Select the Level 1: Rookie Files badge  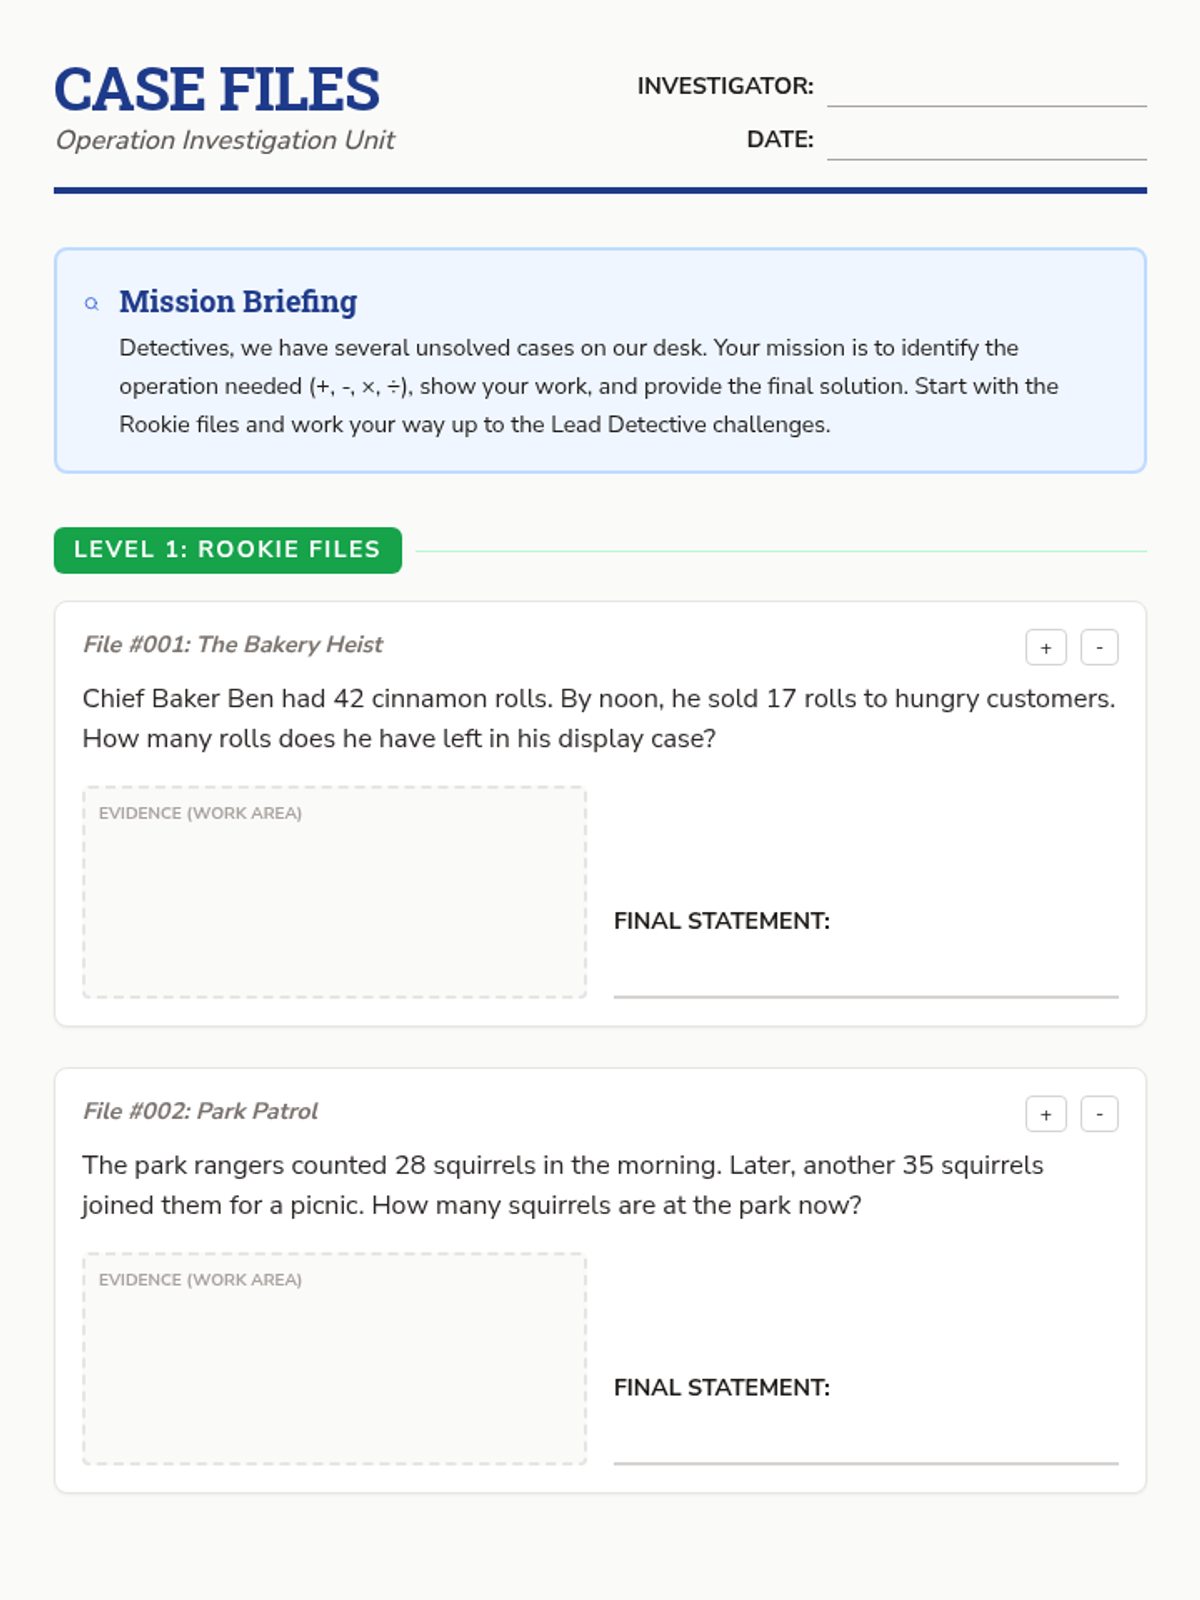tap(228, 550)
